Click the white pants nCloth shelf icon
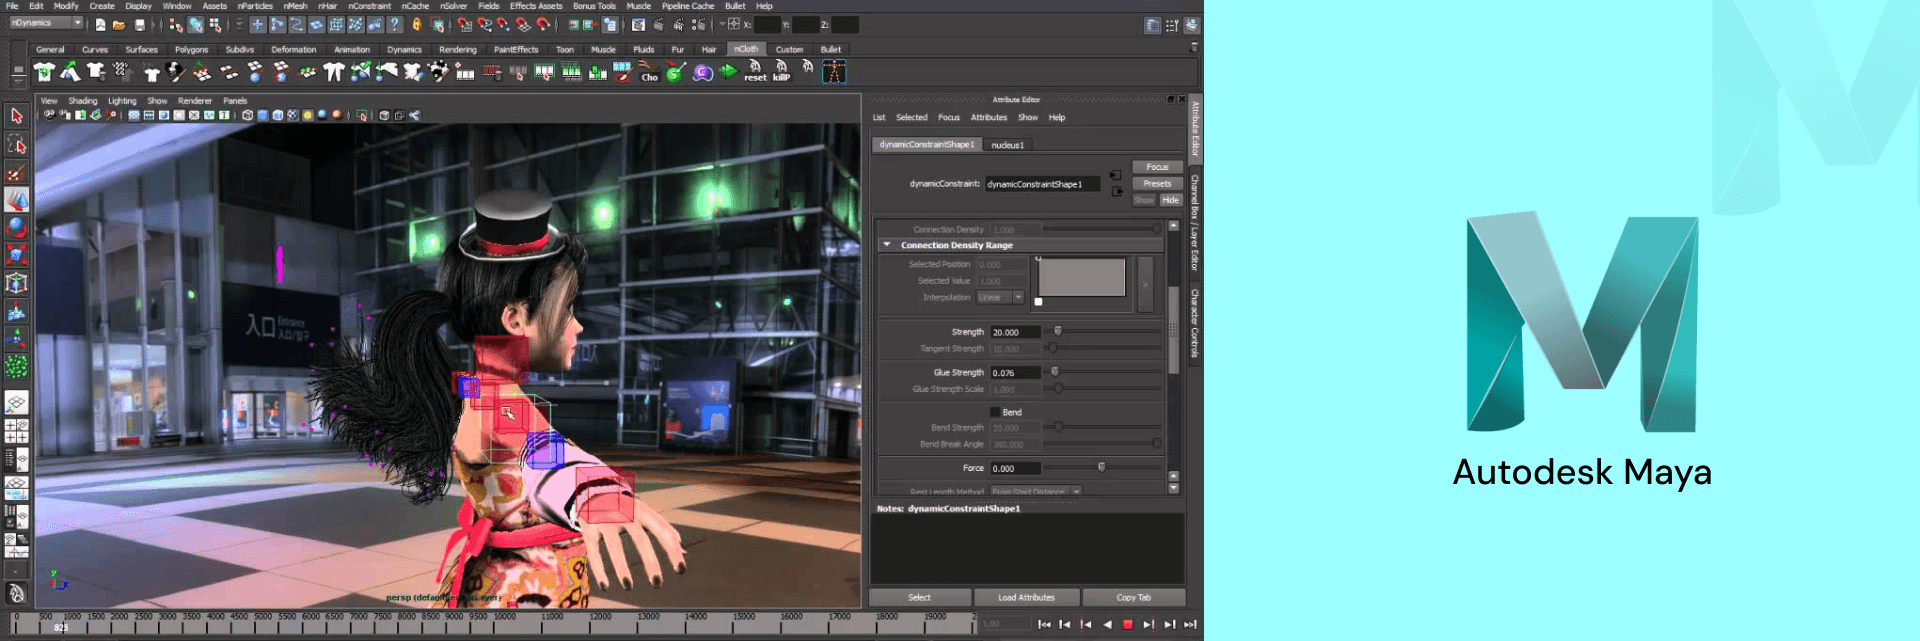1920x641 pixels. [334, 71]
